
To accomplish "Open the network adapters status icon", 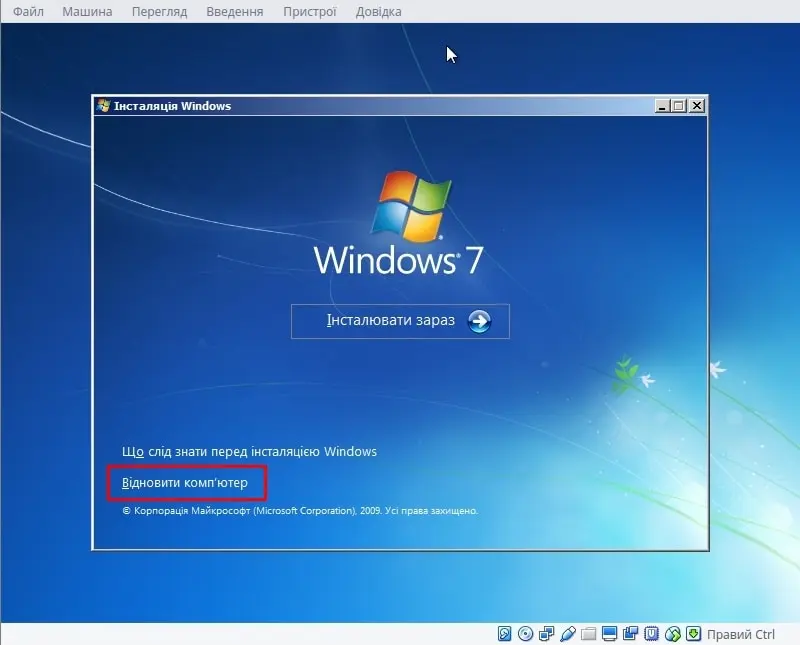I will point(546,634).
